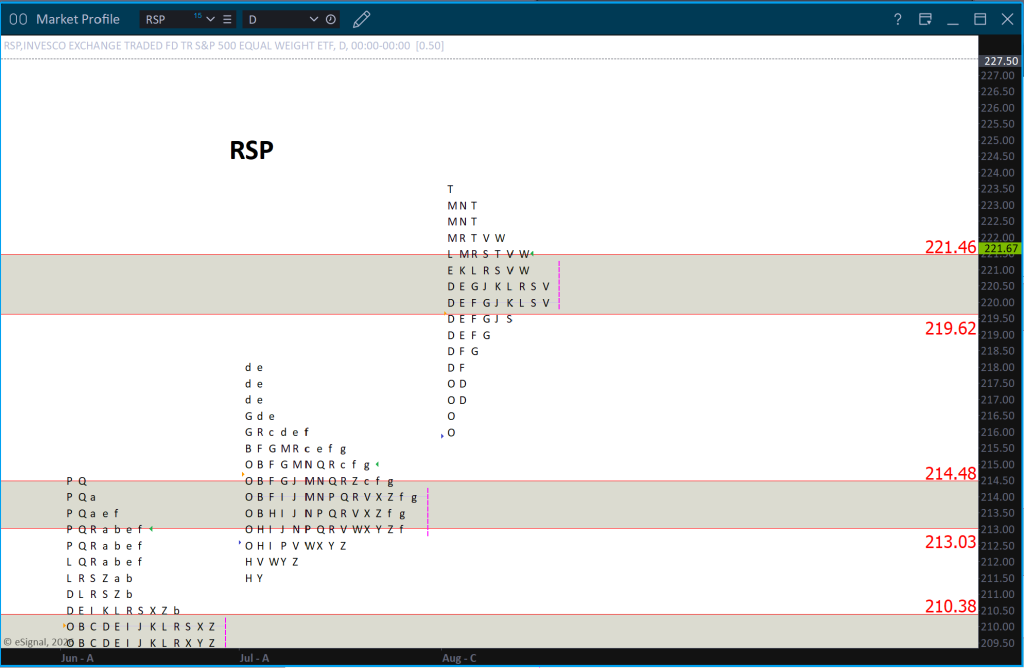The image size is (1024, 668).
Task: Click the 227.50 price axis label
Action: [x=1000, y=61]
